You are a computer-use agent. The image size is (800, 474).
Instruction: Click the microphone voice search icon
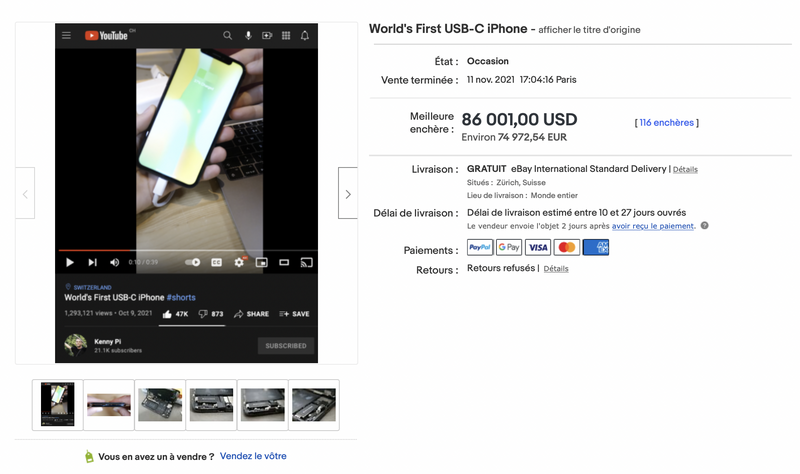[248, 35]
